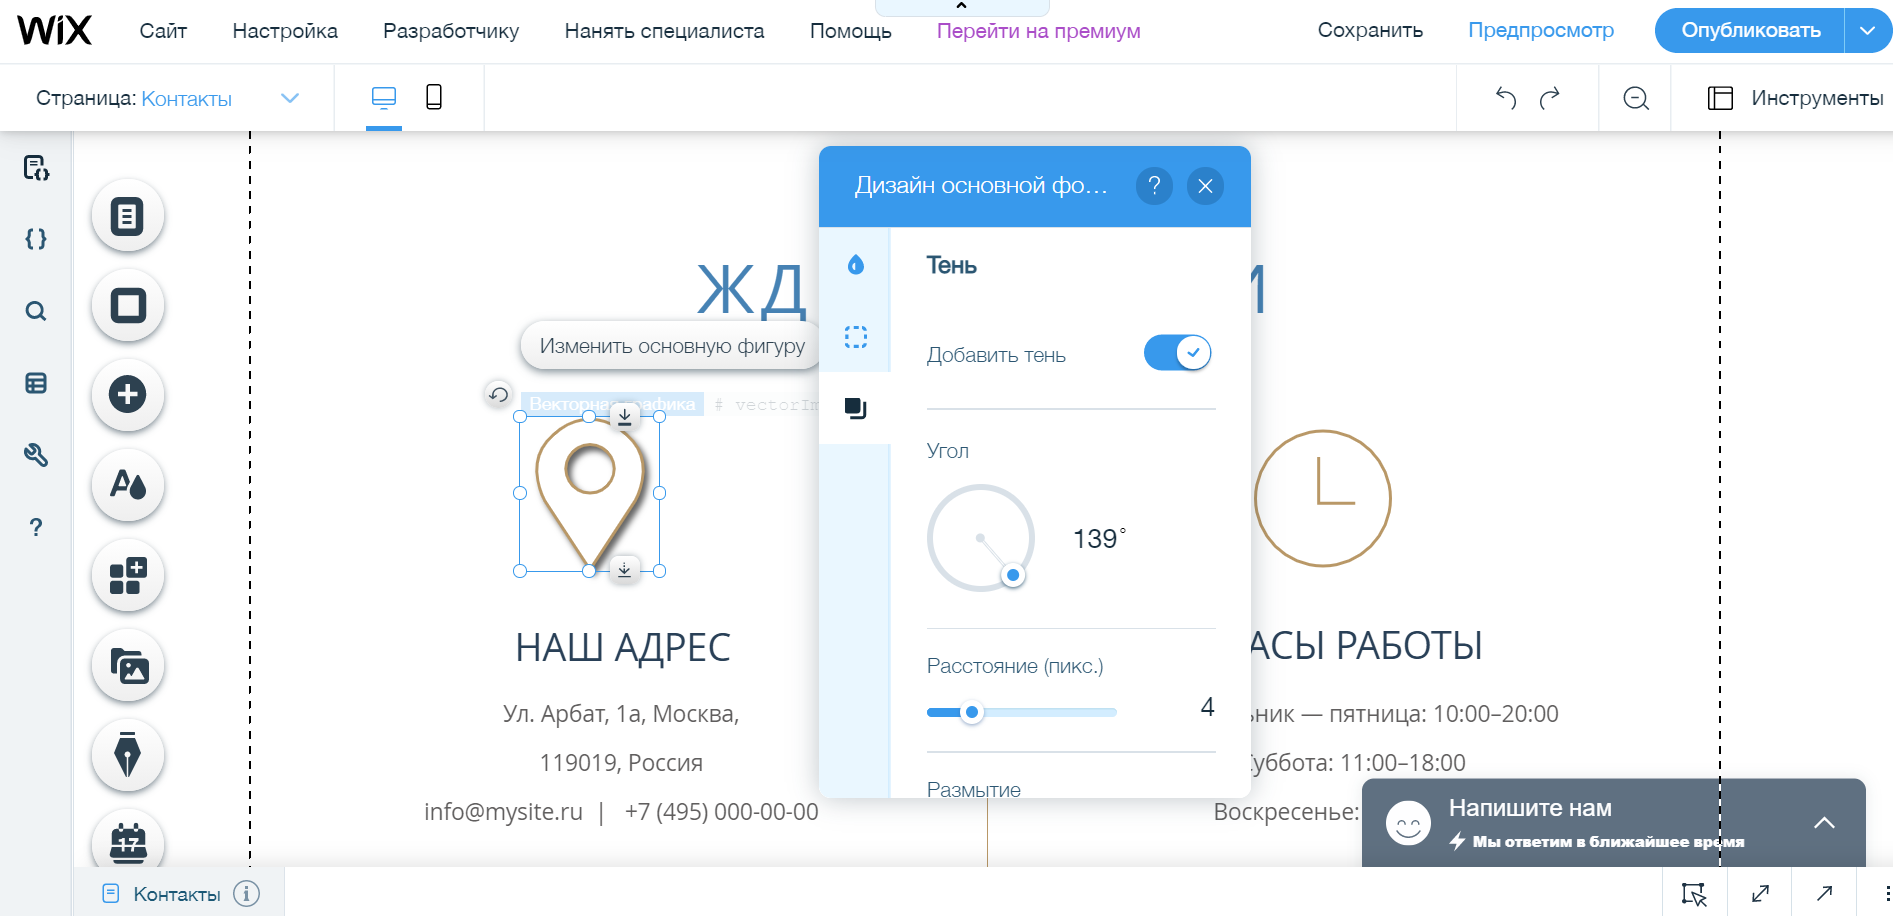Expand the Напишите нам chat widget
Image resolution: width=1893 pixels, height=916 pixels.
click(1824, 823)
